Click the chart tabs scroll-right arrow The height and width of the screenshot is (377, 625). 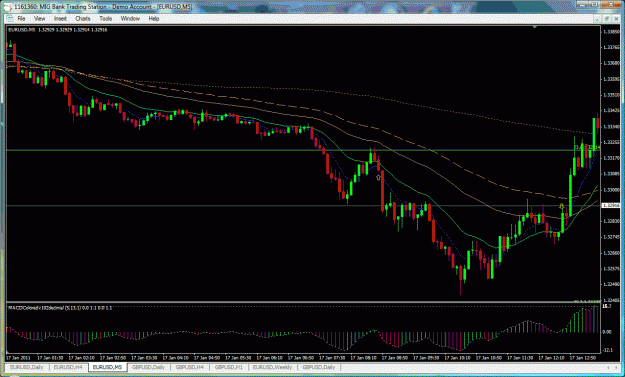click(x=617, y=367)
